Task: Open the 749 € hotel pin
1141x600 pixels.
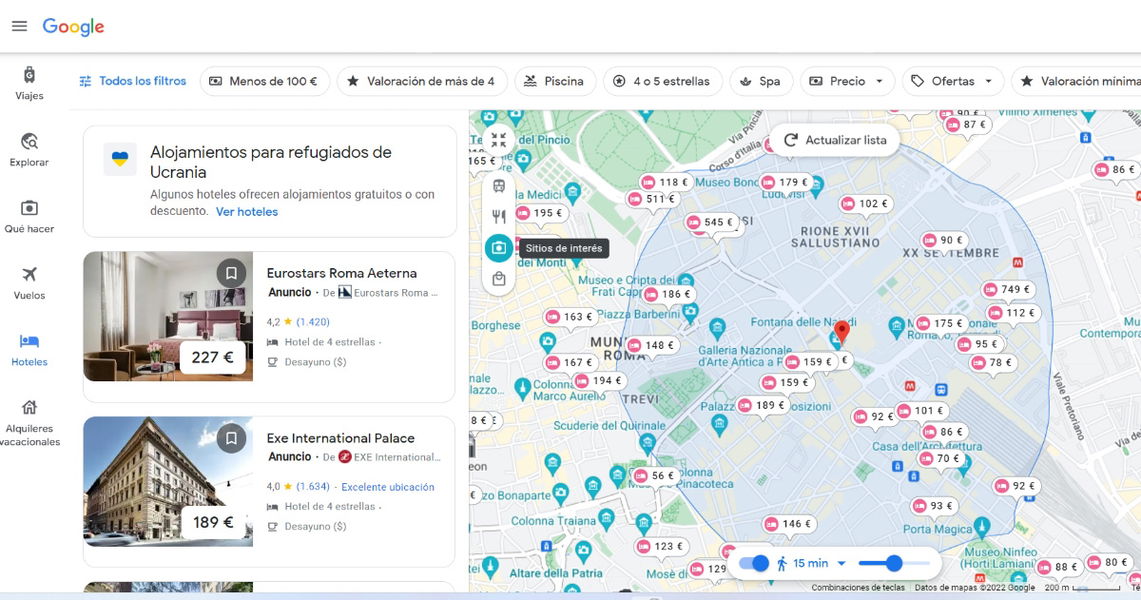Action: coord(1008,289)
